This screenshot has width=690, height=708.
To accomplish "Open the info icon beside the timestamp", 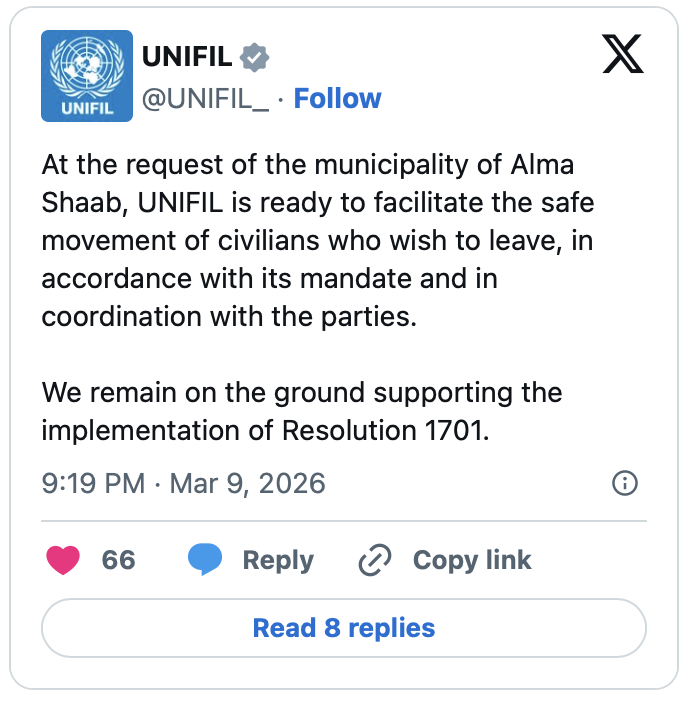I will 624,484.
